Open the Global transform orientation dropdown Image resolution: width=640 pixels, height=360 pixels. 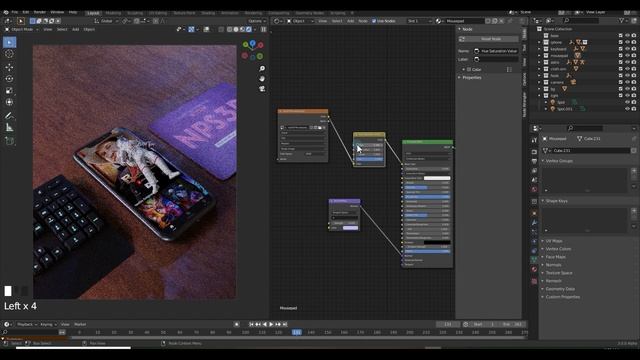pyautogui.click(x=107, y=21)
